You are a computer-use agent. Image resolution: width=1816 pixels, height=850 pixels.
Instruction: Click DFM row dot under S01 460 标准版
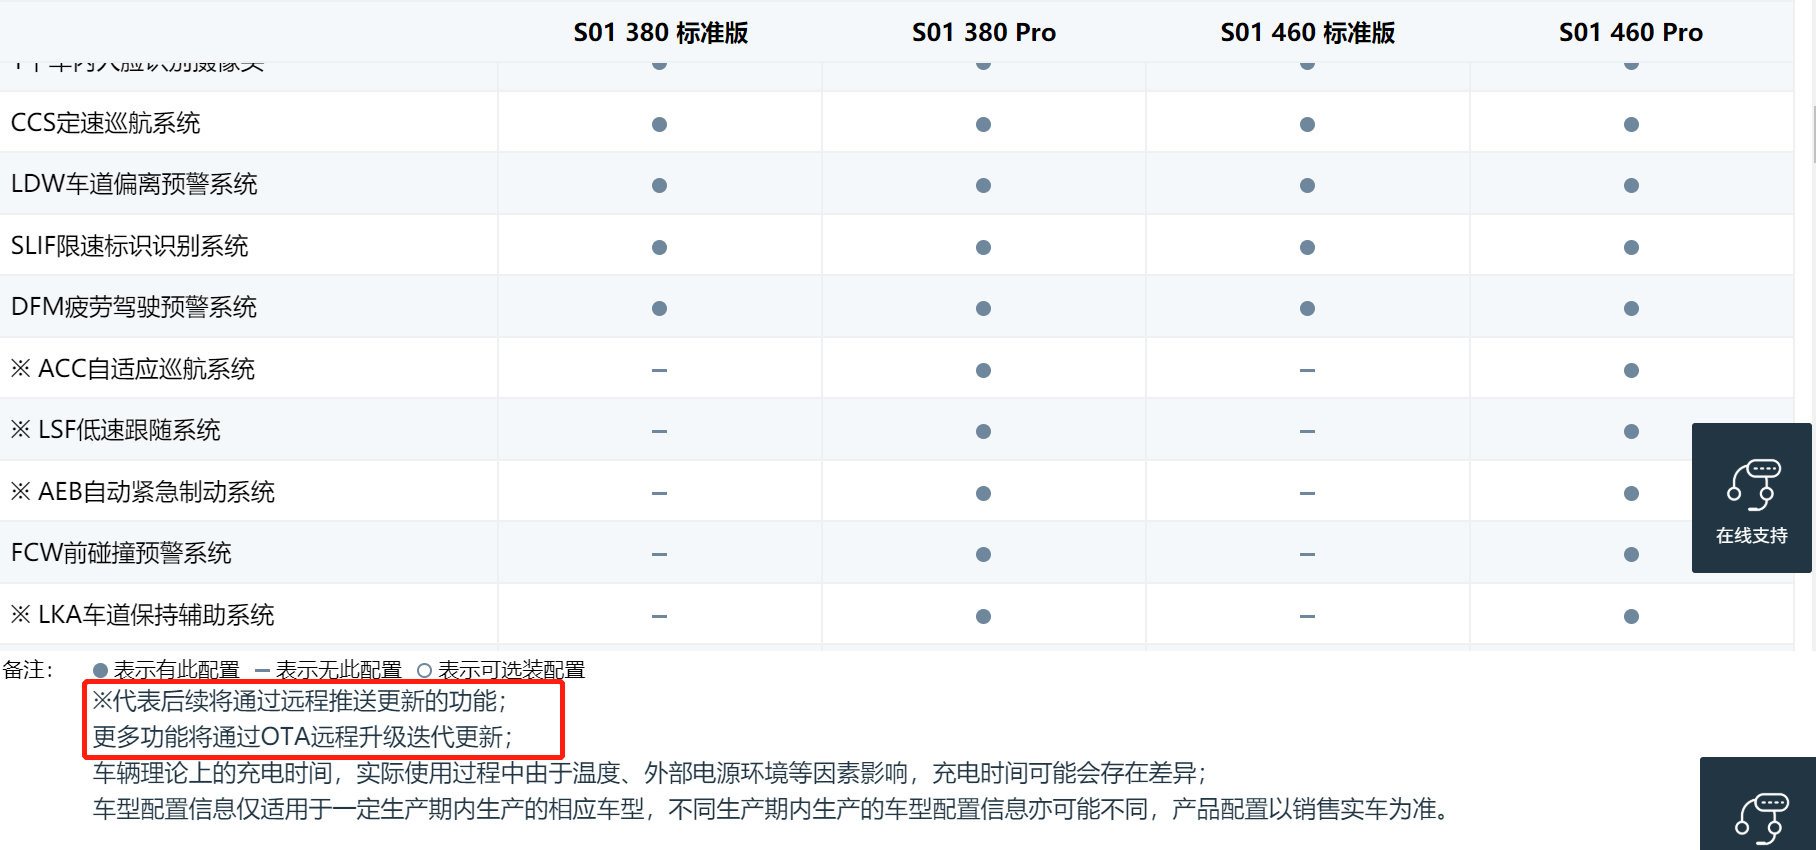pyautogui.click(x=1307, y=308)
